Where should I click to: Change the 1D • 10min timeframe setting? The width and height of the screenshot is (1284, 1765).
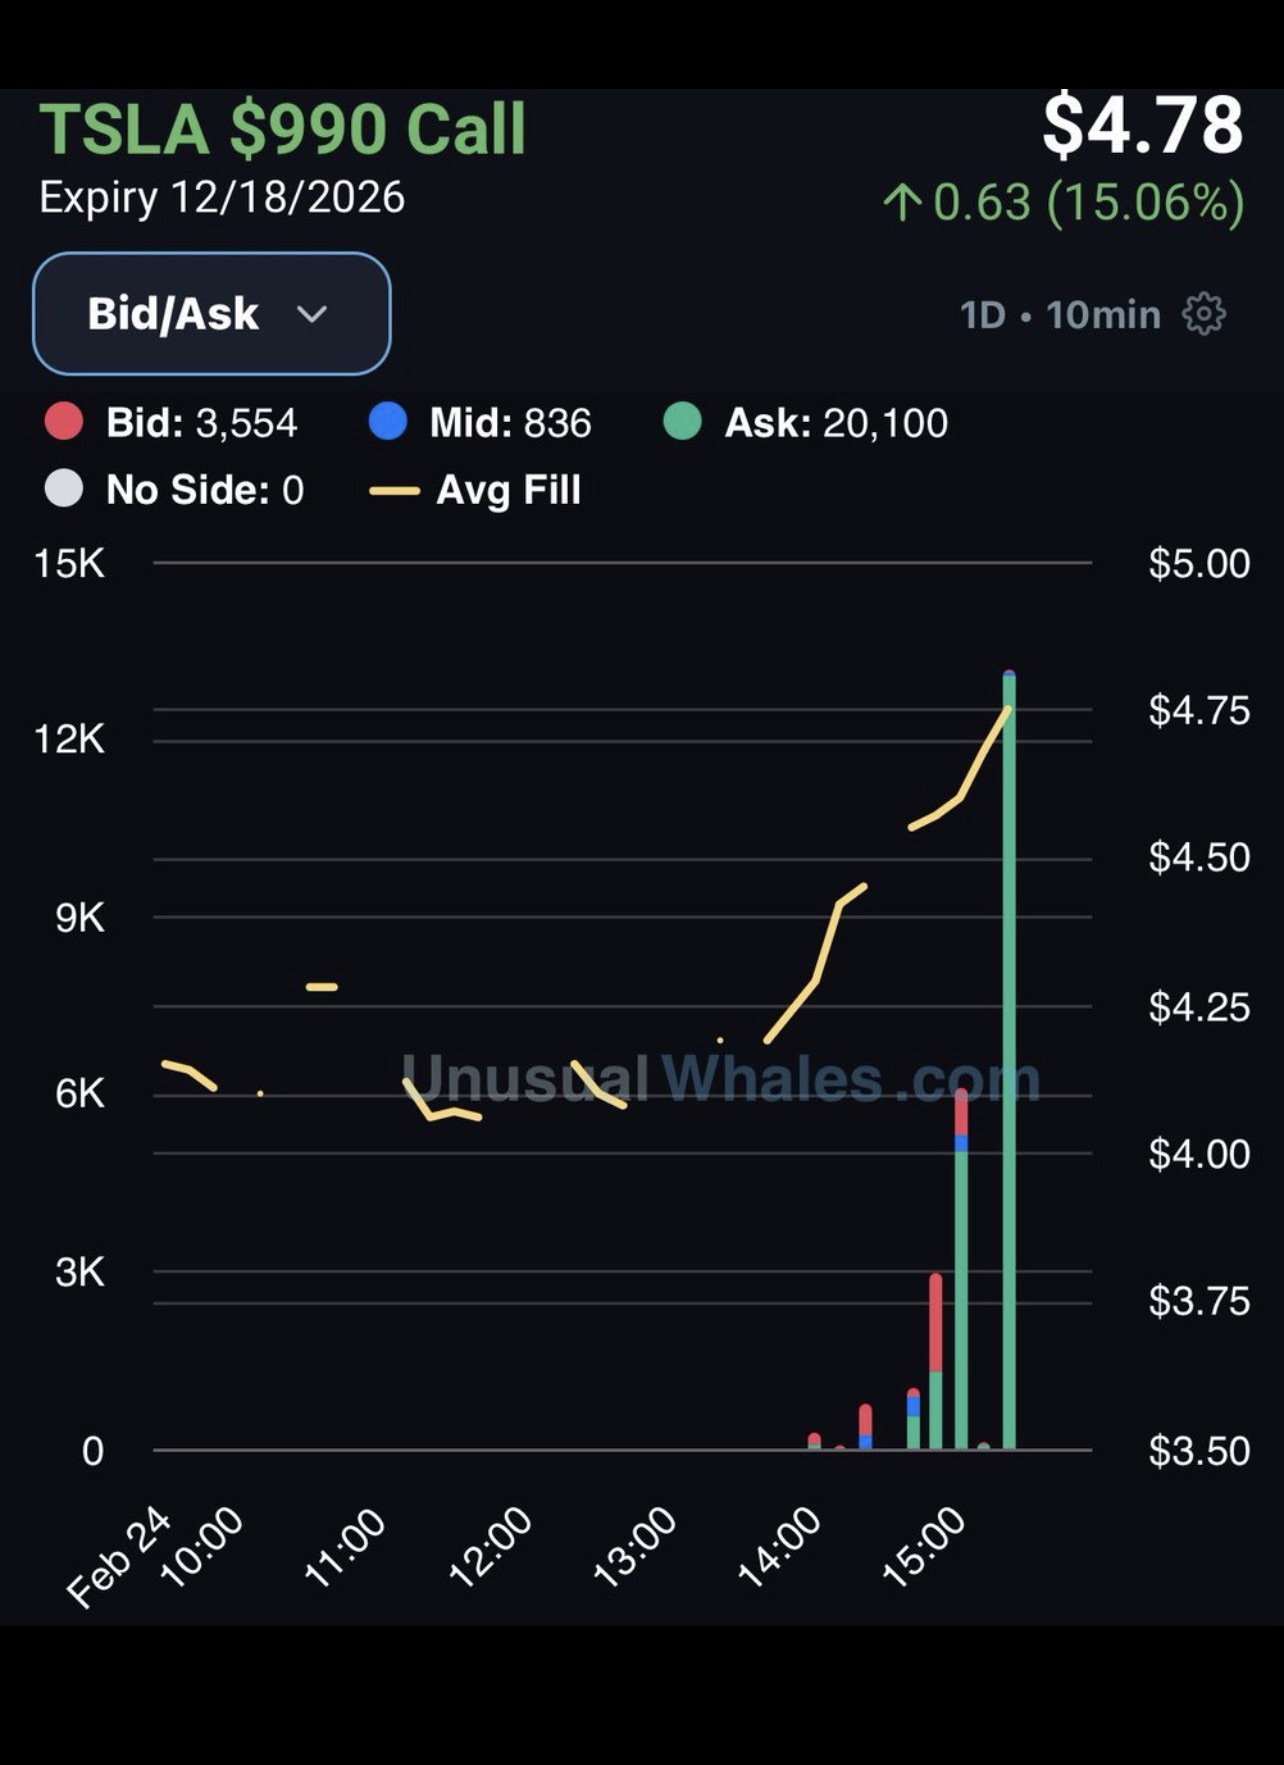pos(1060,315)
